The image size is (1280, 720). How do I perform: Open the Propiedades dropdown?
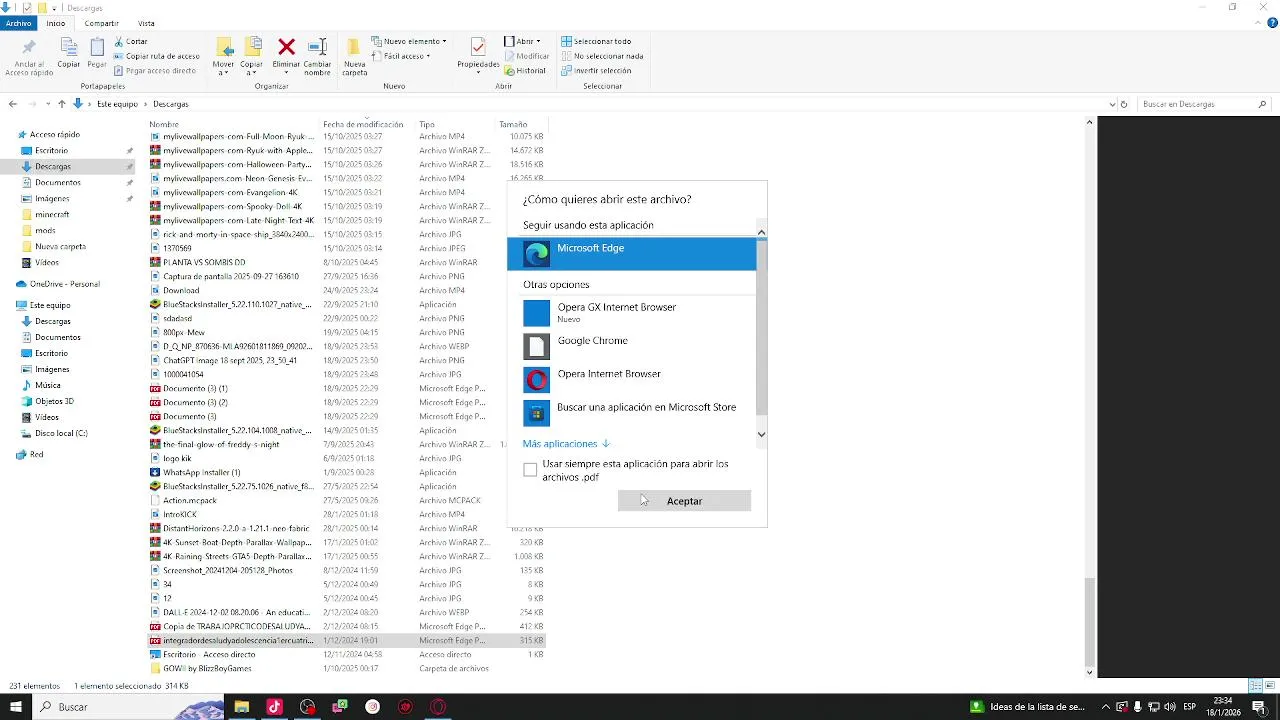[478, 55]
